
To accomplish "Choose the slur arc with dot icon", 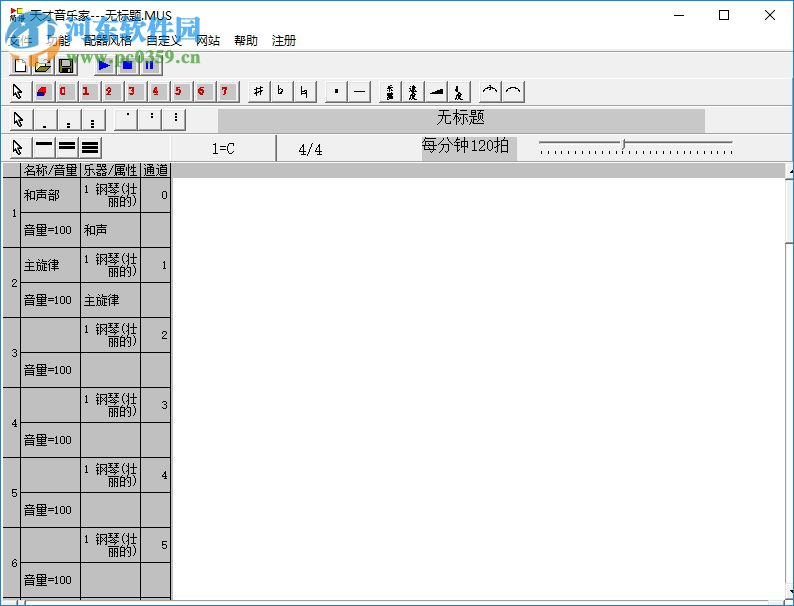I will (x=490, y=92).
